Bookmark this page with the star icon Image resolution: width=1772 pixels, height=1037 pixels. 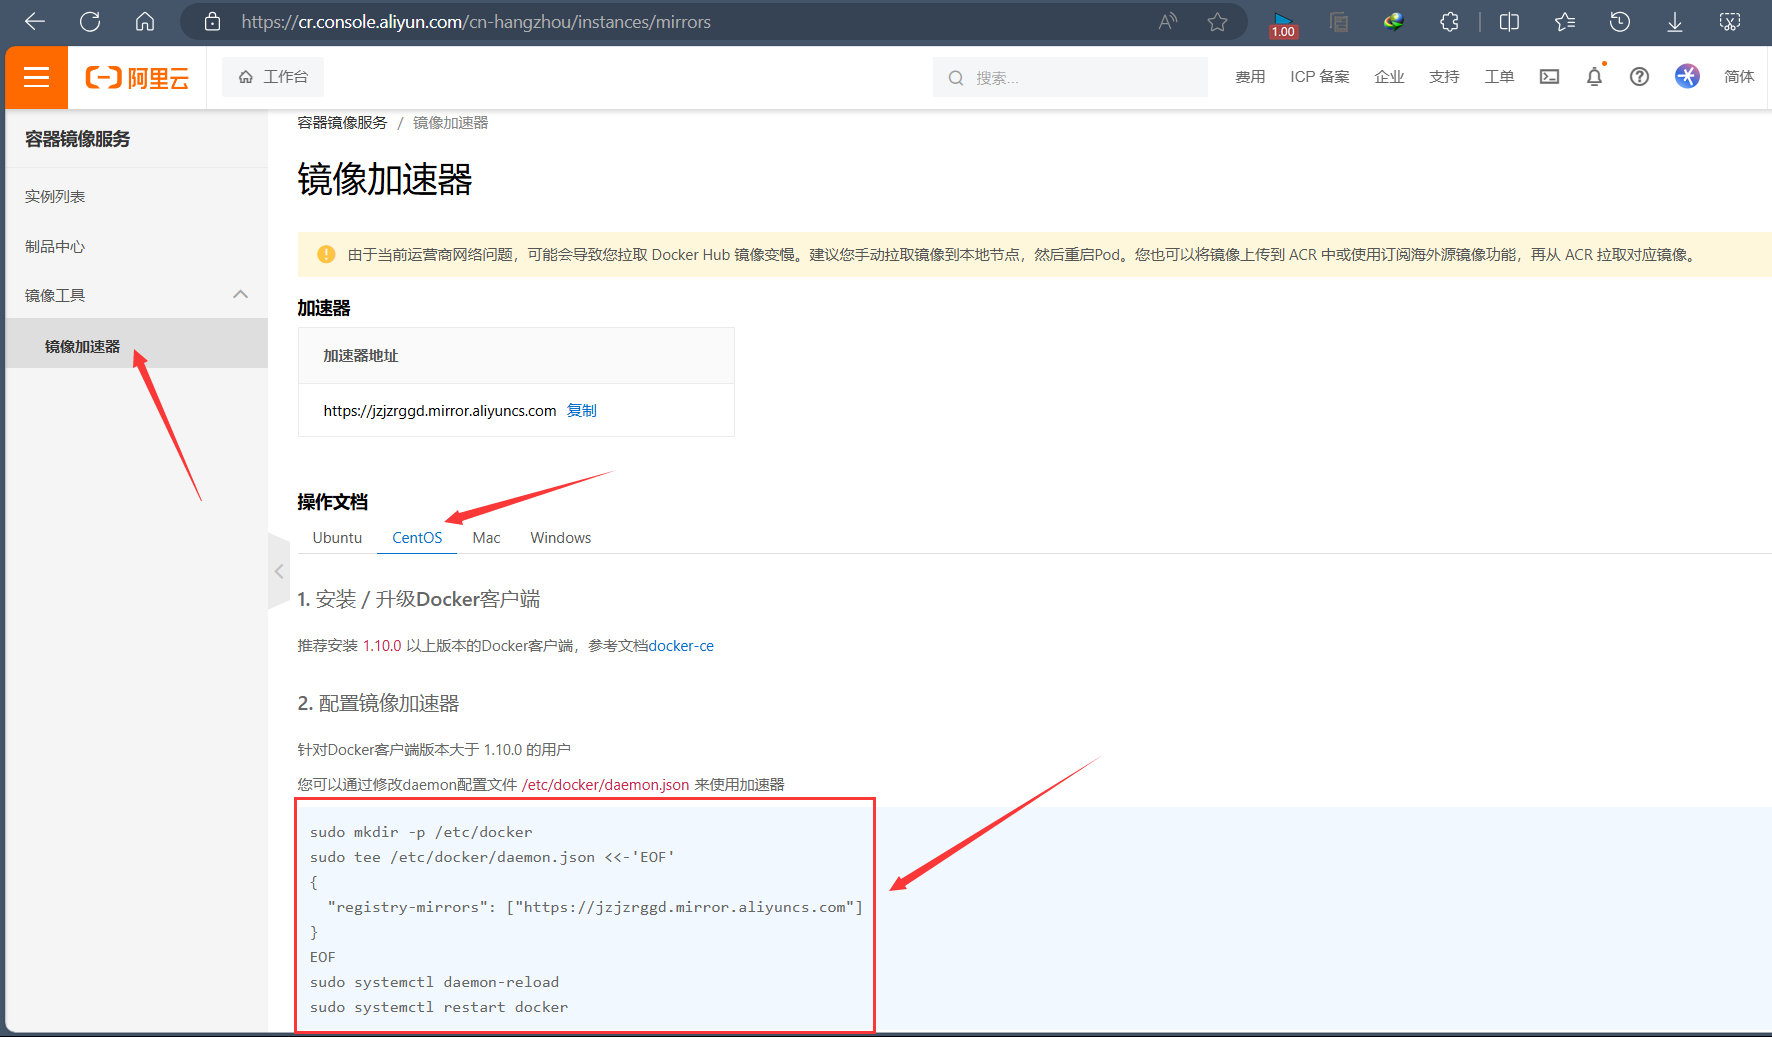point(1217,21)
